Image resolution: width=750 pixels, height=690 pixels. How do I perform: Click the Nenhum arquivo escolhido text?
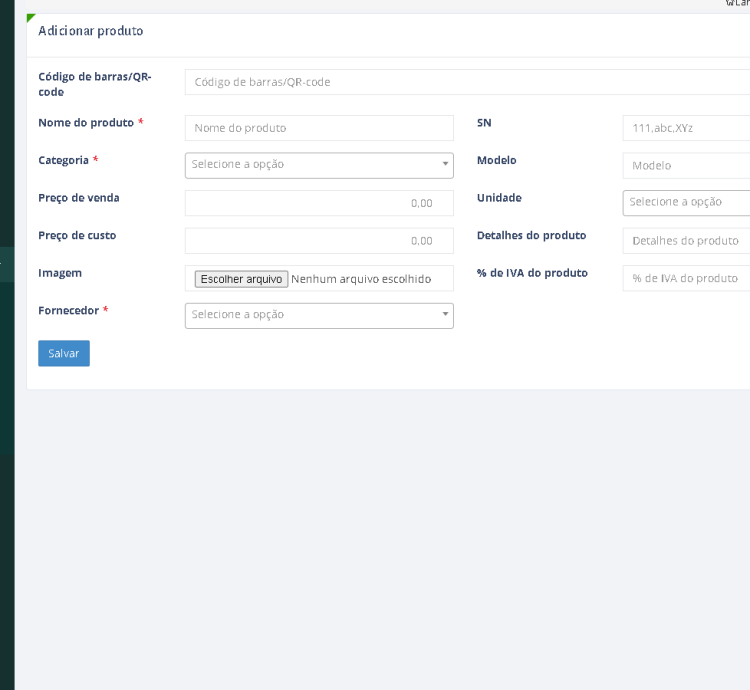pos(360,279)
